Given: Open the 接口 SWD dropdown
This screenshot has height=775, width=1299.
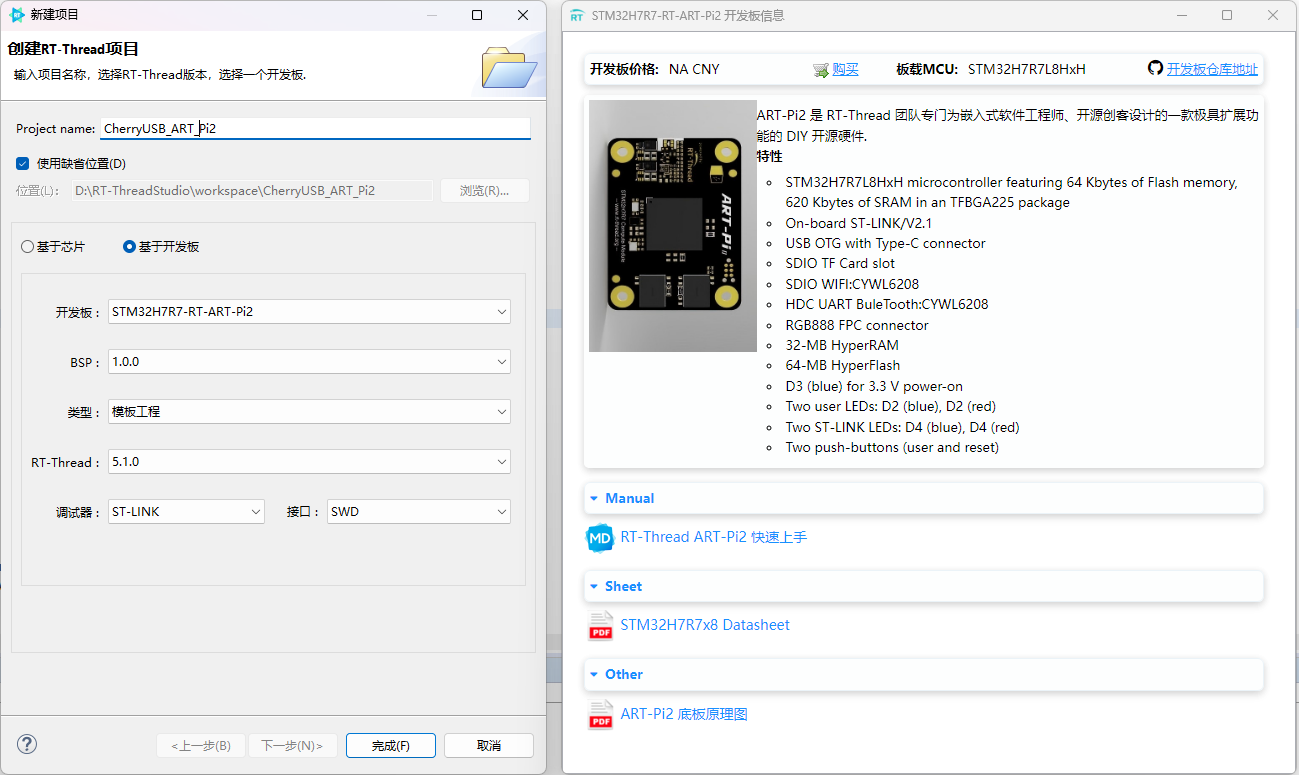Looking at the screenshot, I should pos(419,512).
